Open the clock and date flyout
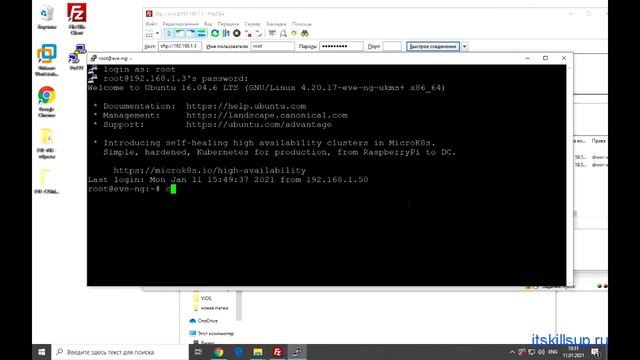This screenshot has height=360, width=640. [x=573, y=352]
